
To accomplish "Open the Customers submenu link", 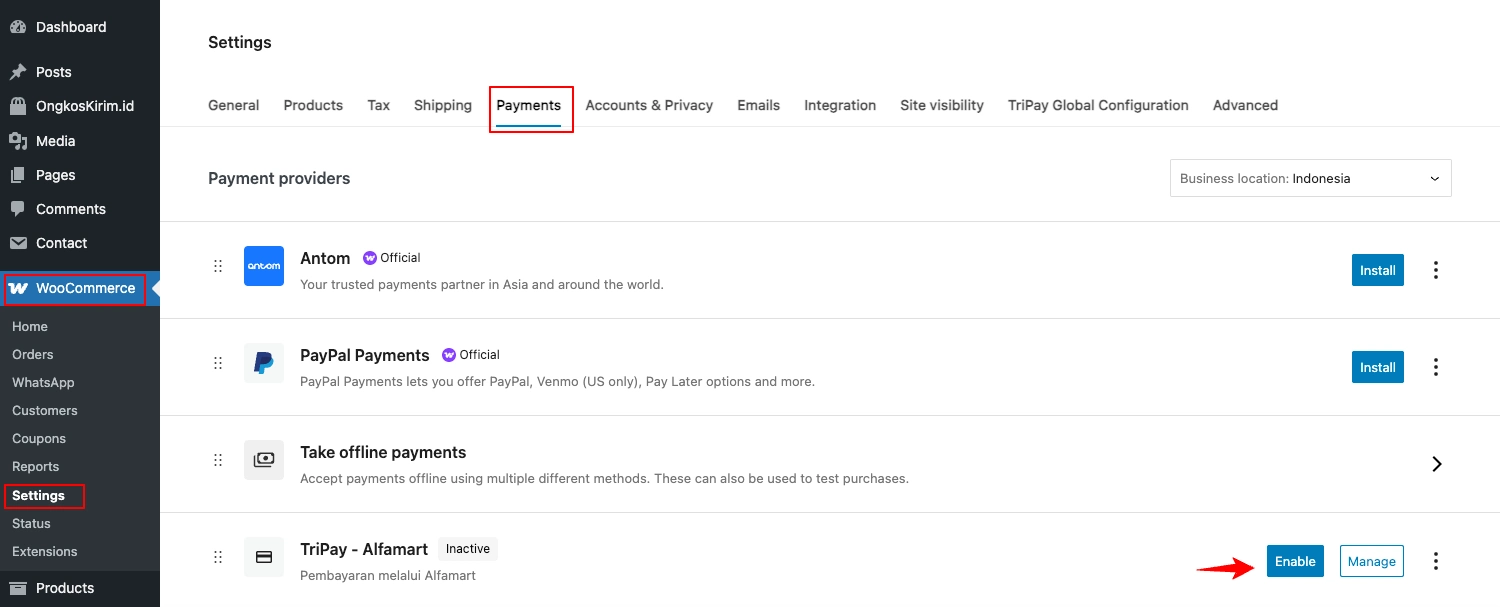I will [x=45, y=410].
